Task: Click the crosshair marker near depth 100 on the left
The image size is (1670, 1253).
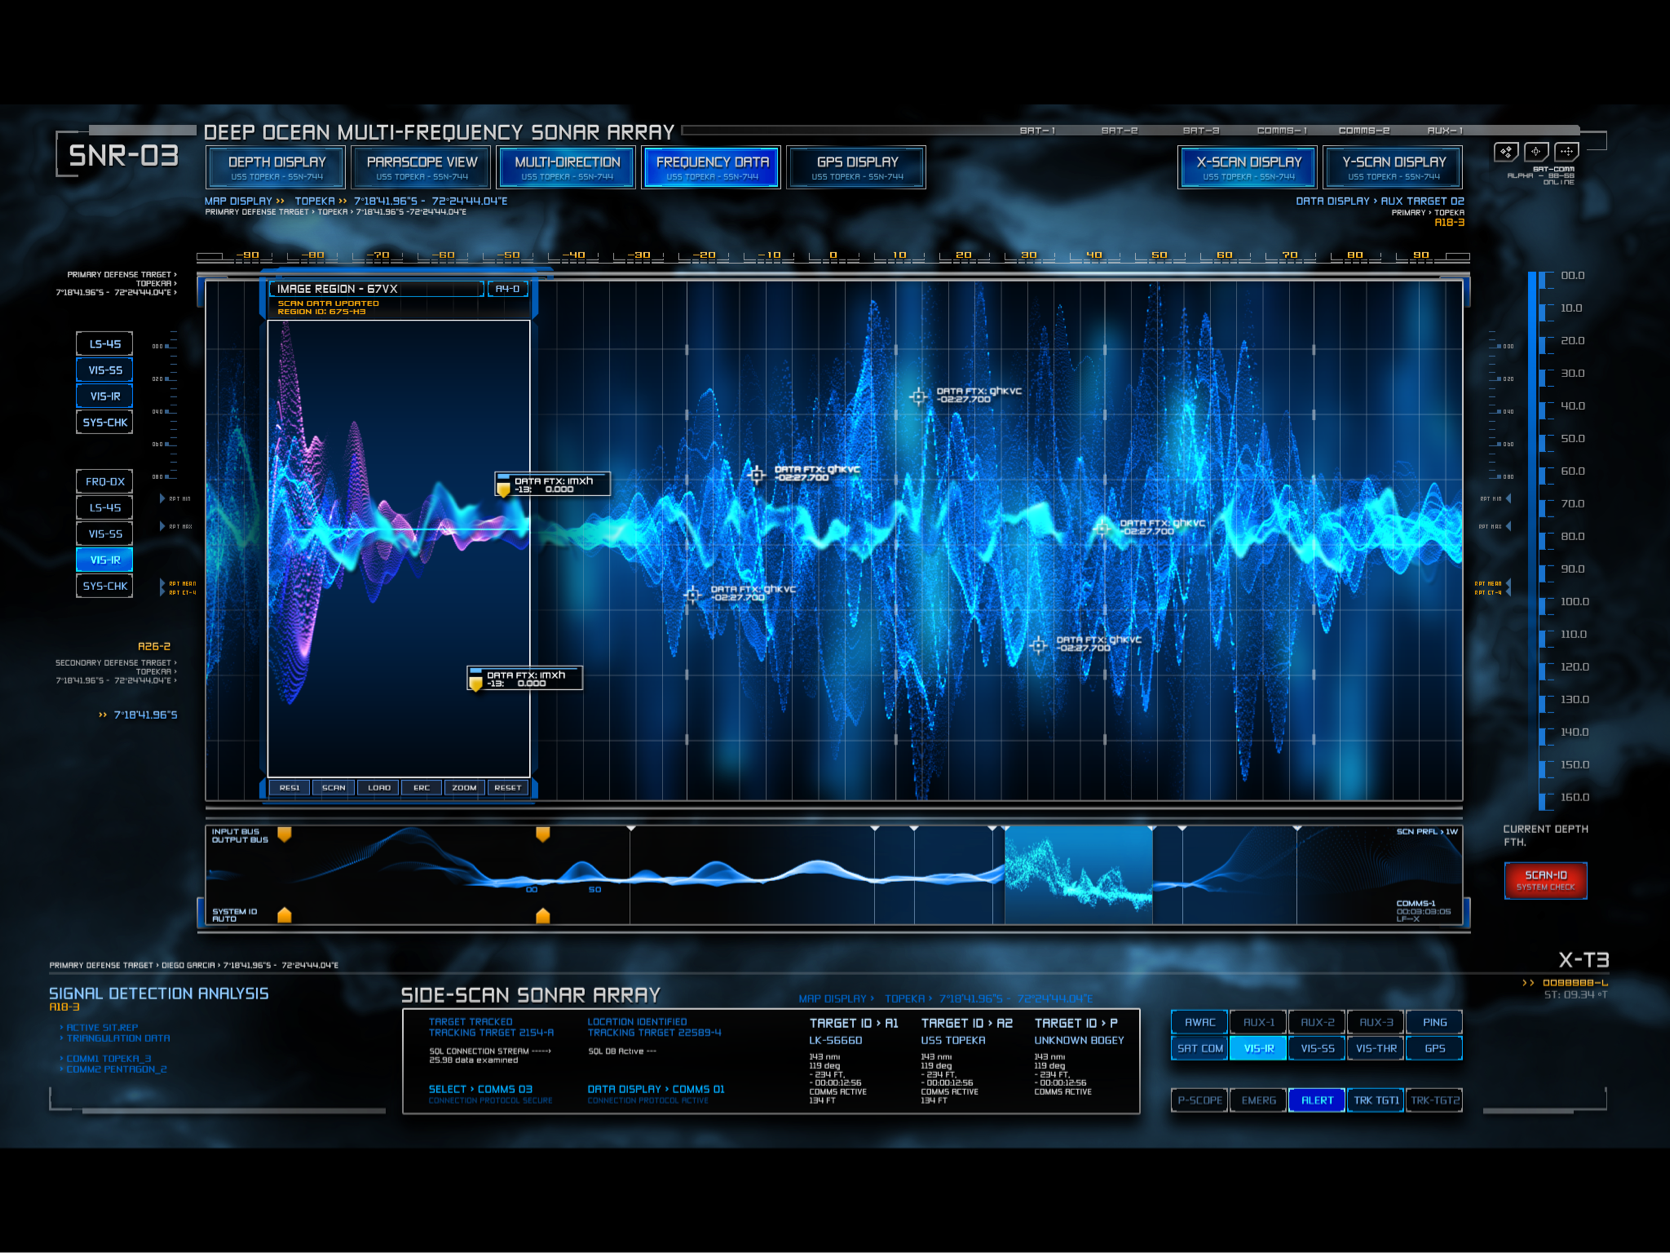Action: (692, 595)
